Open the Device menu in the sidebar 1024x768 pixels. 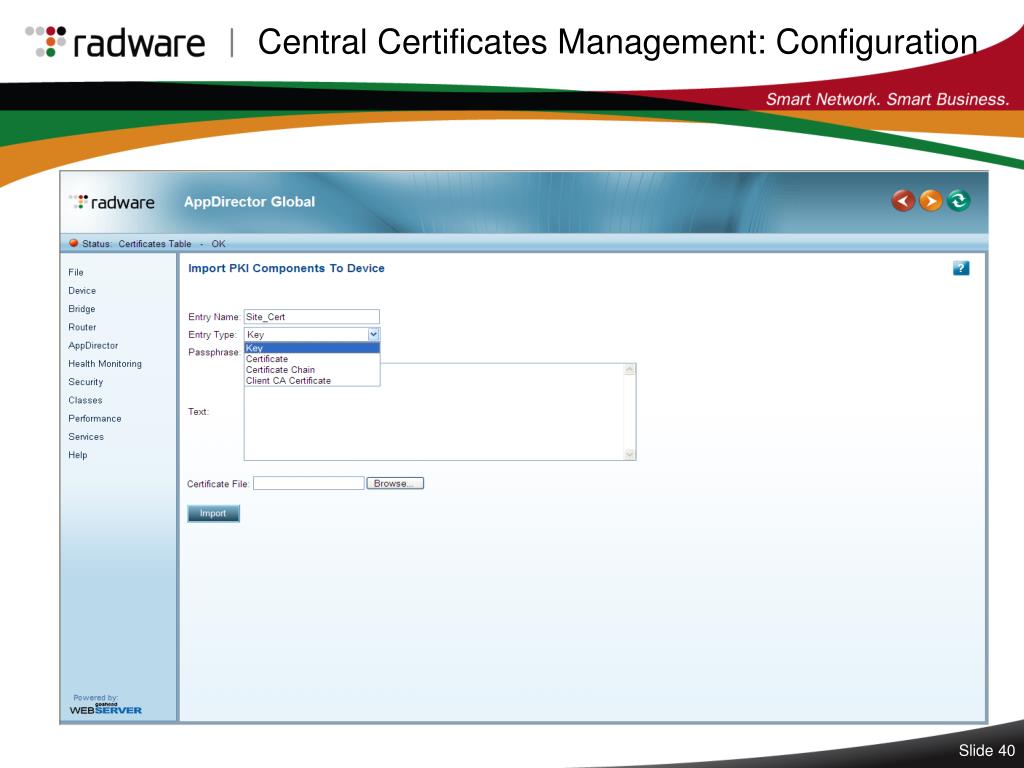[x=82, y=291]
